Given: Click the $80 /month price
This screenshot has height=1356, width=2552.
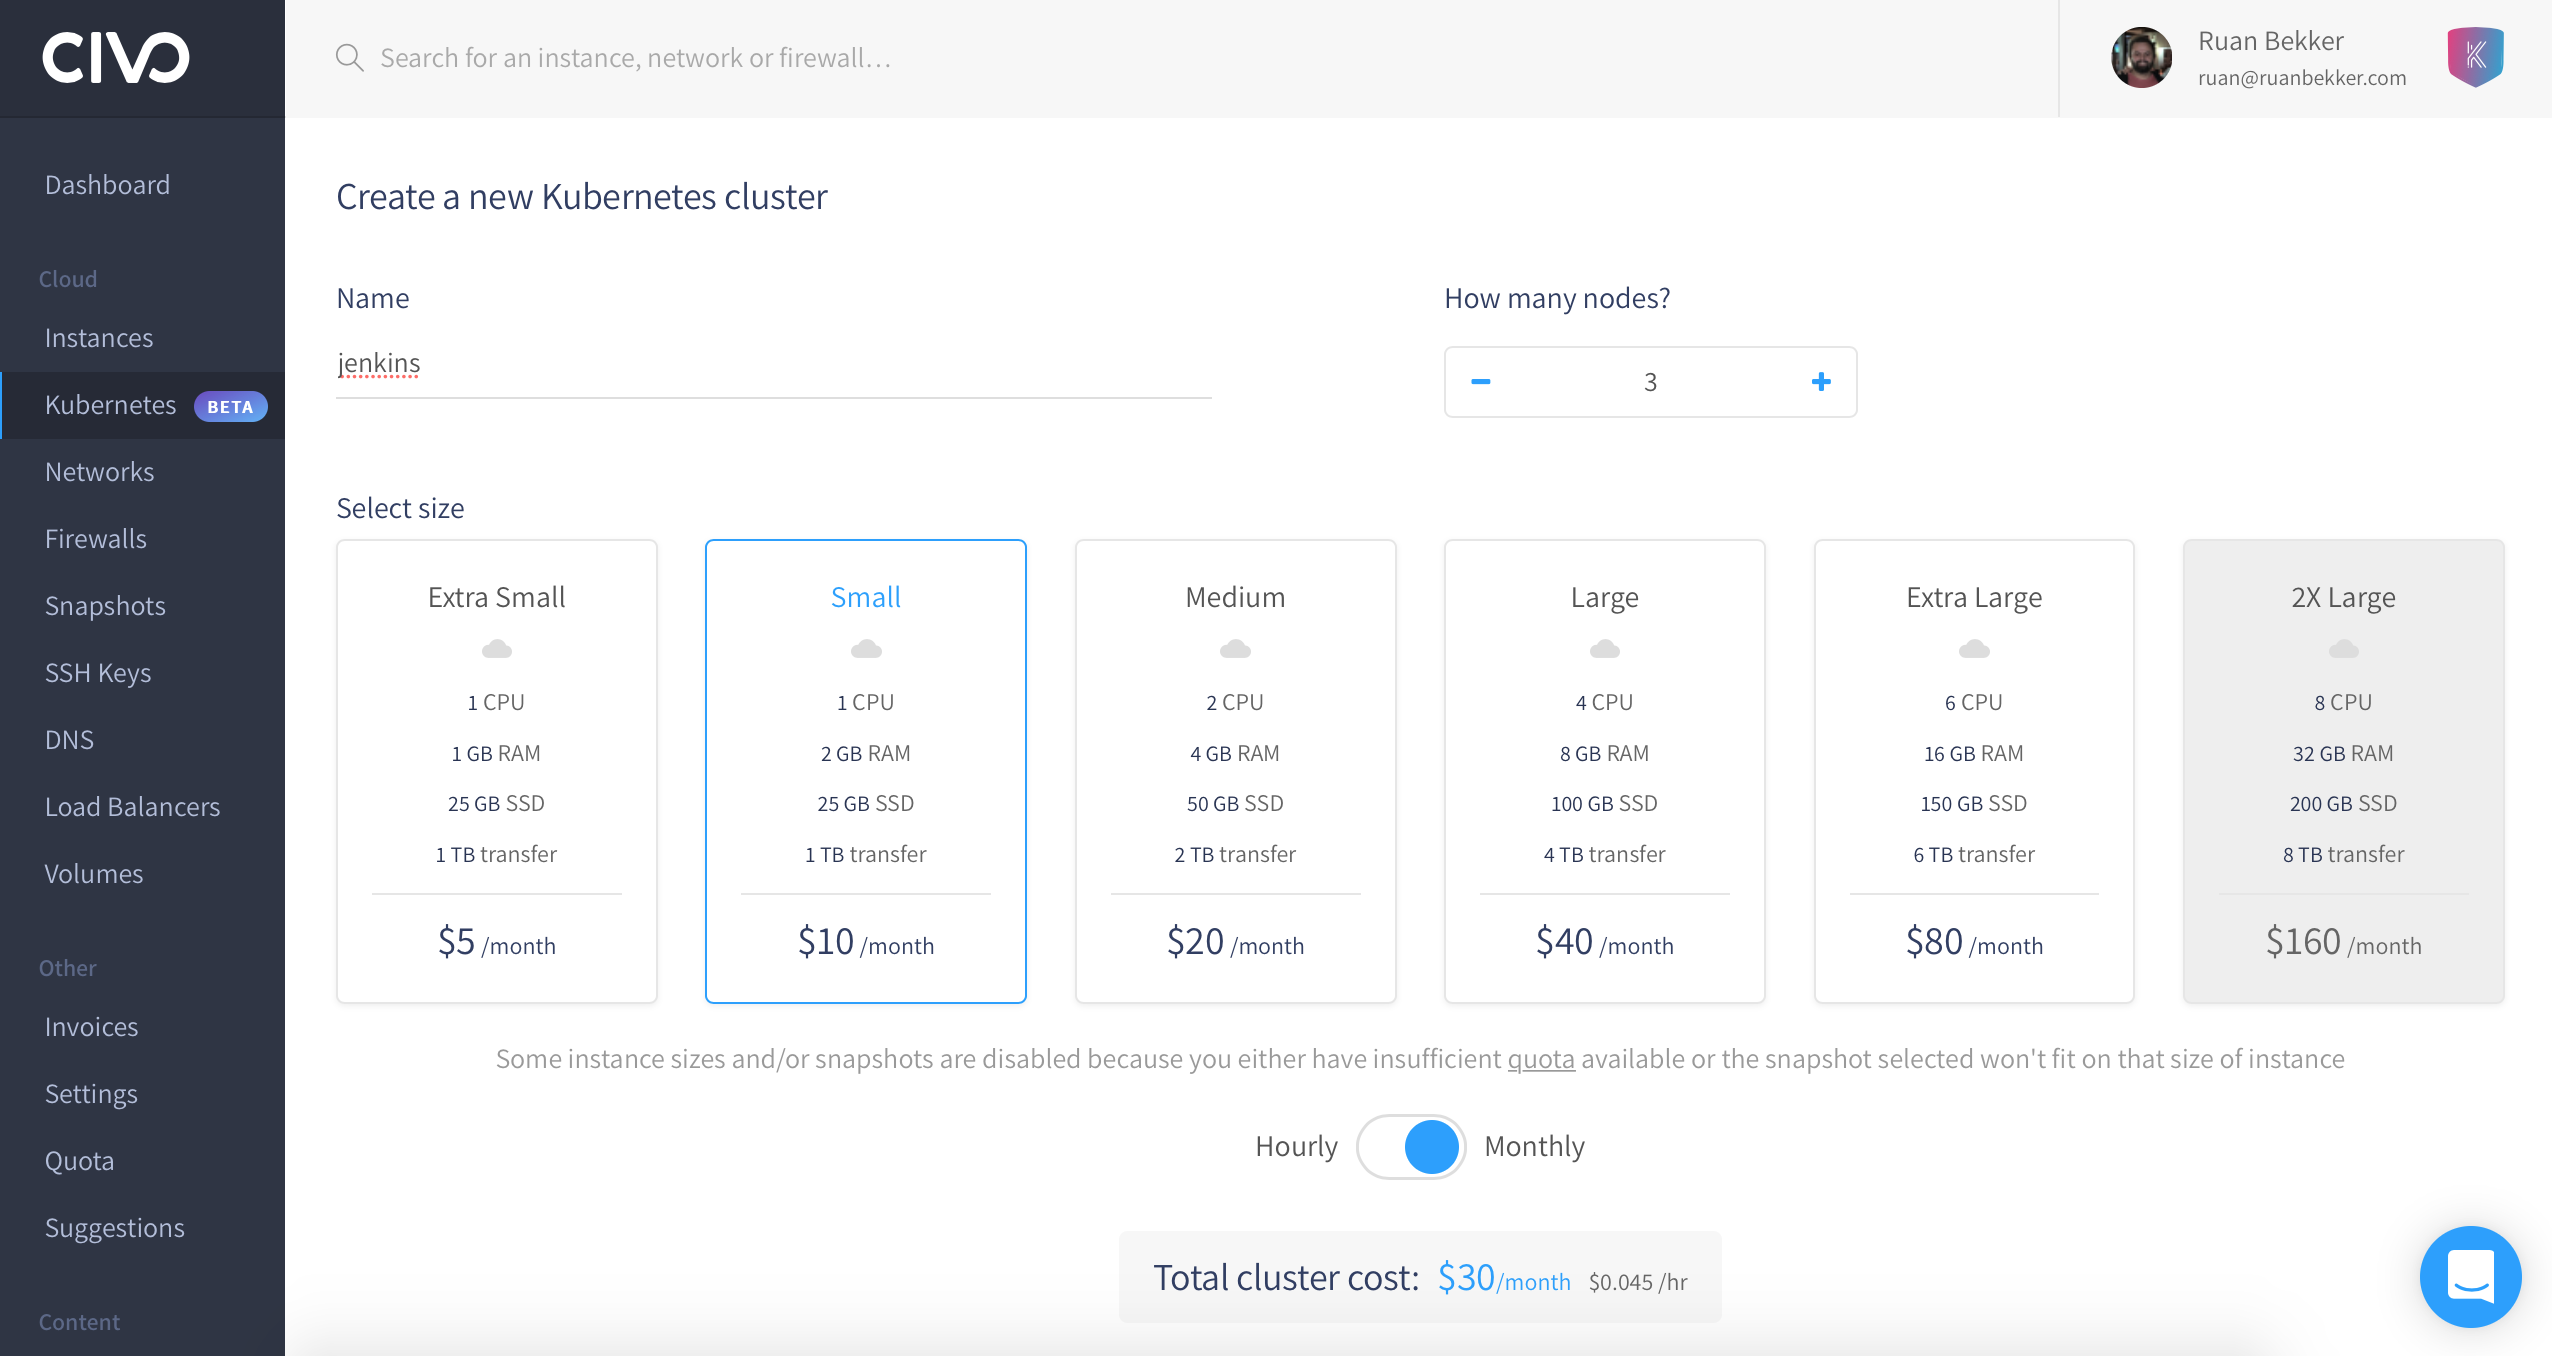Looking at the screenshot, I should pos(1974,942).
